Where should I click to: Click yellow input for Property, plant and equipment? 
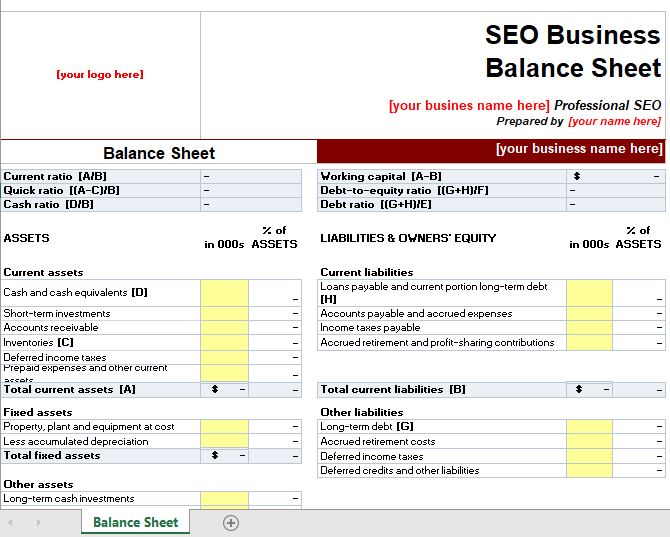pos(224,426)
